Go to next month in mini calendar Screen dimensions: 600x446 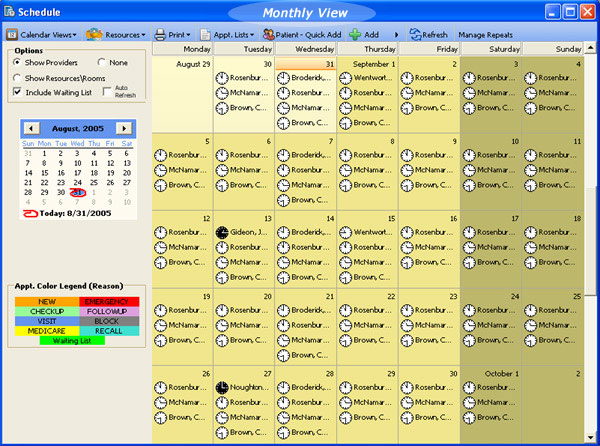[x=123, y=129]
